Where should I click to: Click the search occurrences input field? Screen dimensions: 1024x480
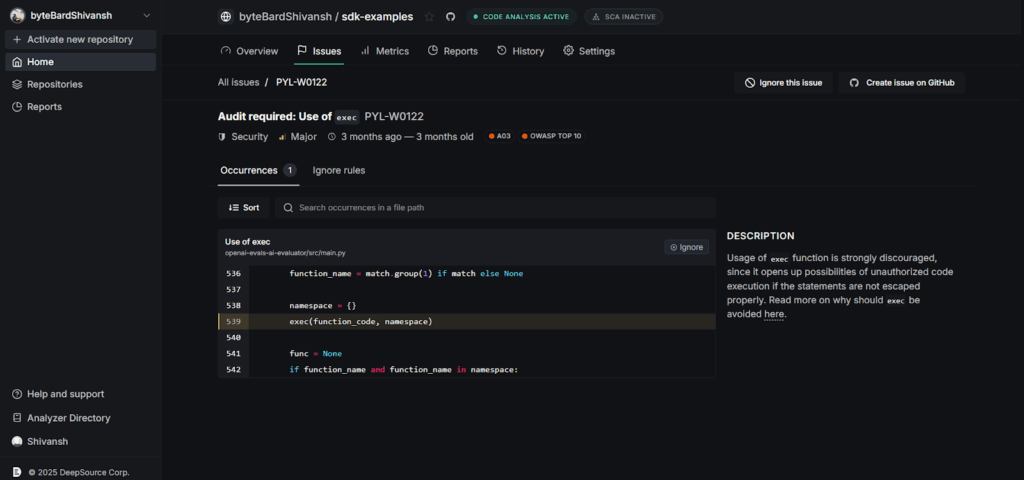click(x=495, y=208)
